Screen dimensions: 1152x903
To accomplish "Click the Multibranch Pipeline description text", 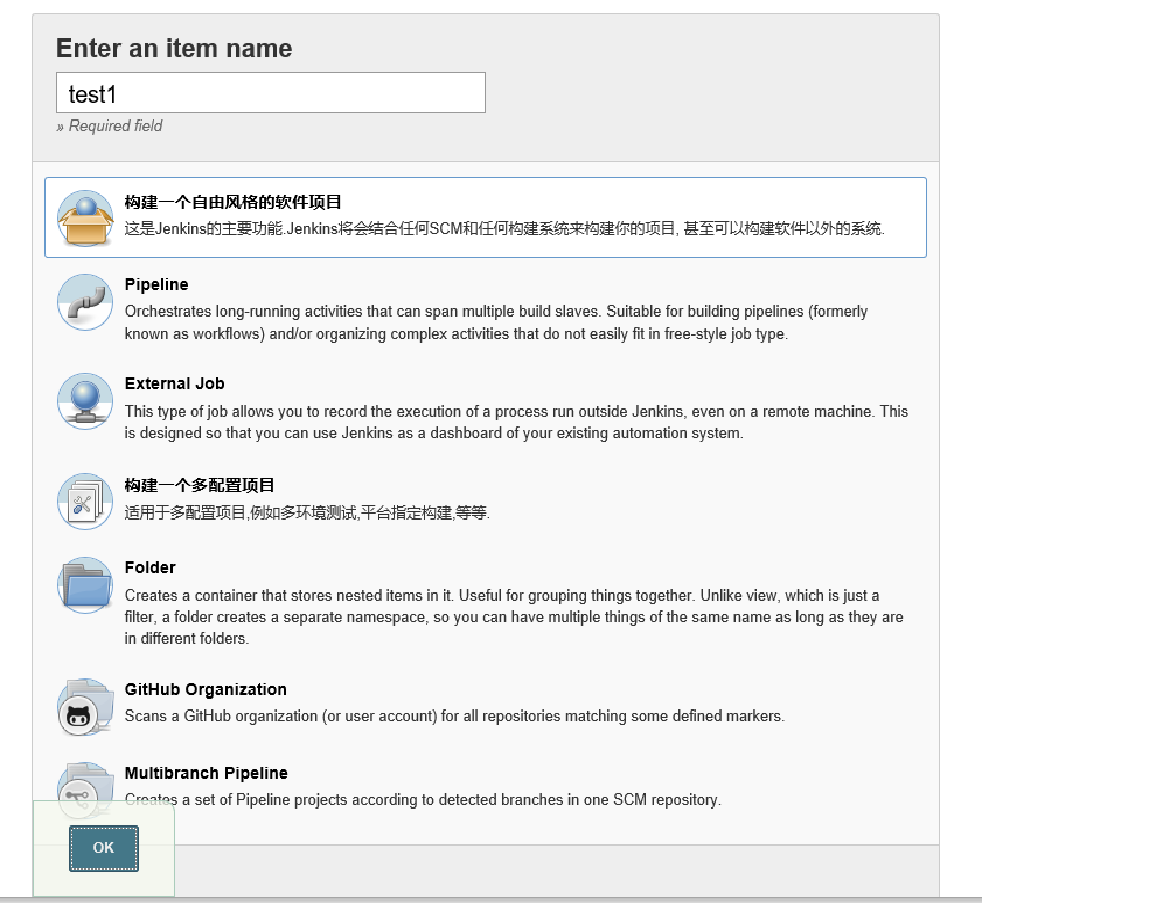I will pos(422,799).
